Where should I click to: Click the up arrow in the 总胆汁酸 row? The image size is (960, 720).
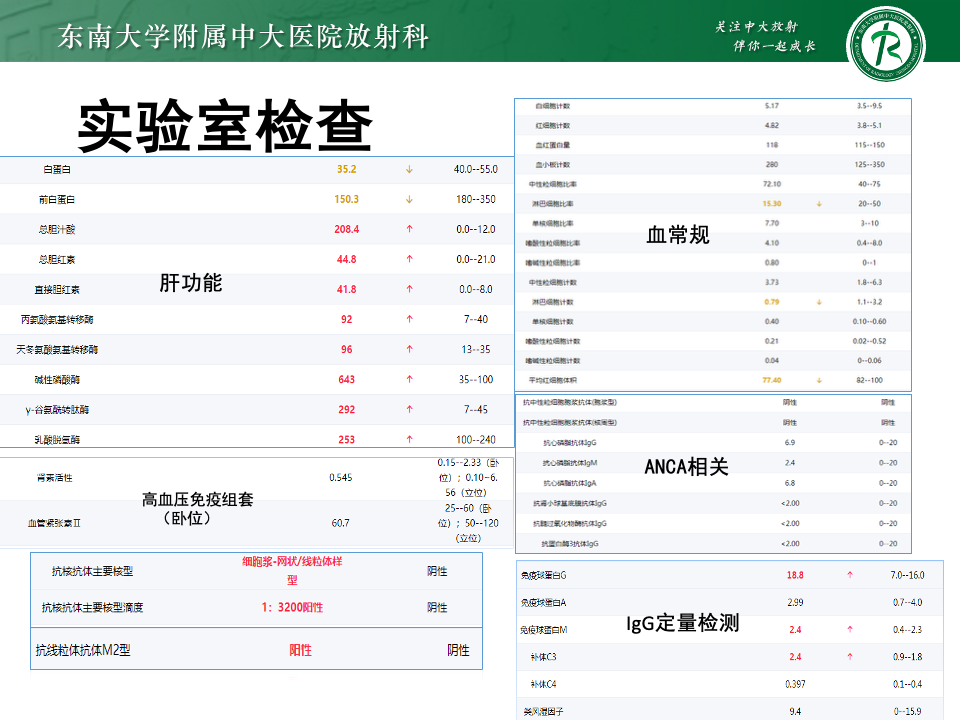pyautogui.click(x=409, y=229)
